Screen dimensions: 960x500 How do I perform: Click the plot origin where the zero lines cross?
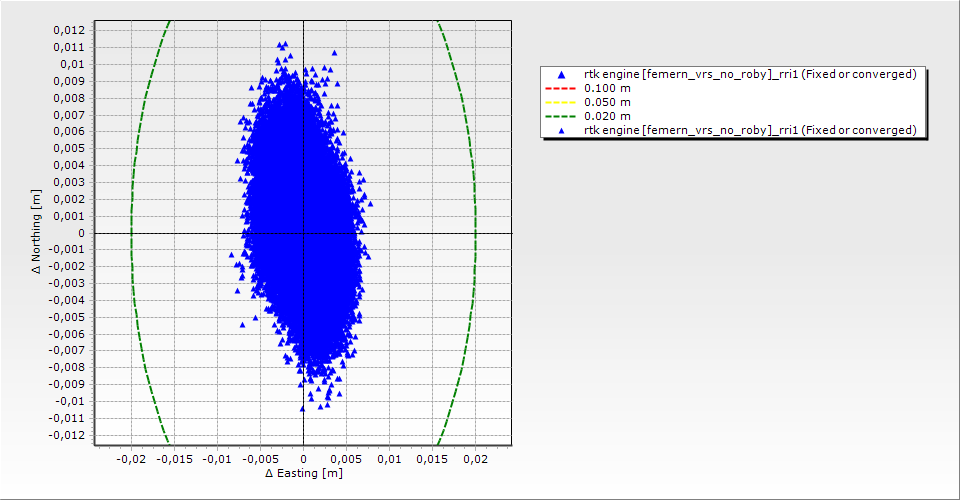point(303,233)
